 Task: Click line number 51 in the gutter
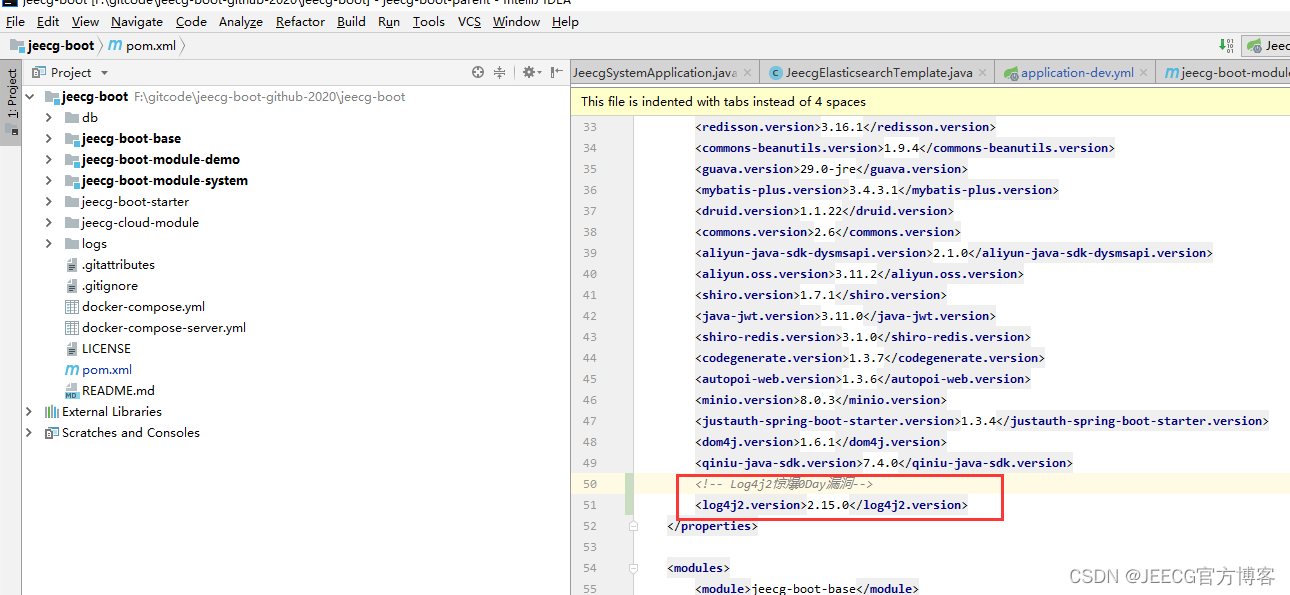[x=589, y=505]
